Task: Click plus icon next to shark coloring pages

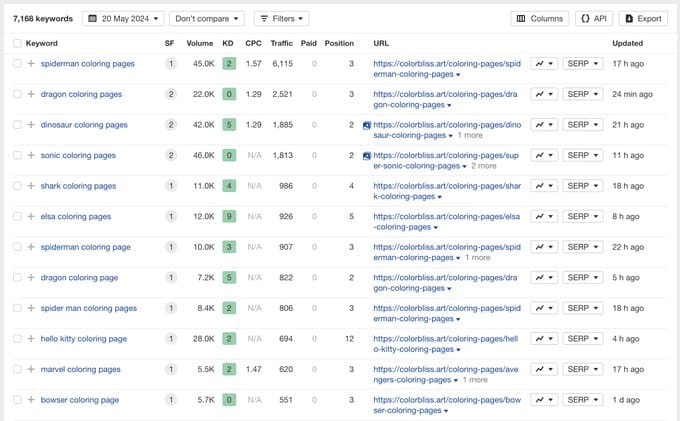Action: tap(31, 186)
